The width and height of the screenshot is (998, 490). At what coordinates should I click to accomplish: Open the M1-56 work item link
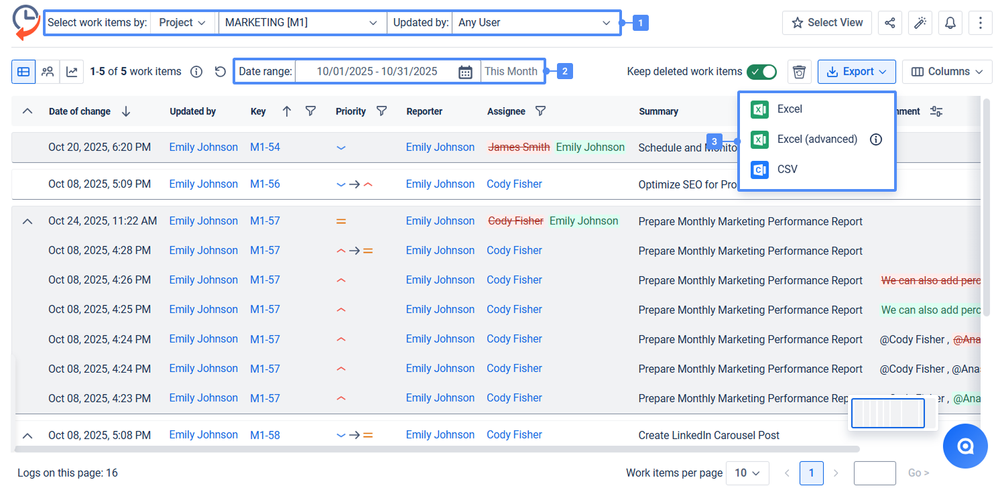(265, 184)
